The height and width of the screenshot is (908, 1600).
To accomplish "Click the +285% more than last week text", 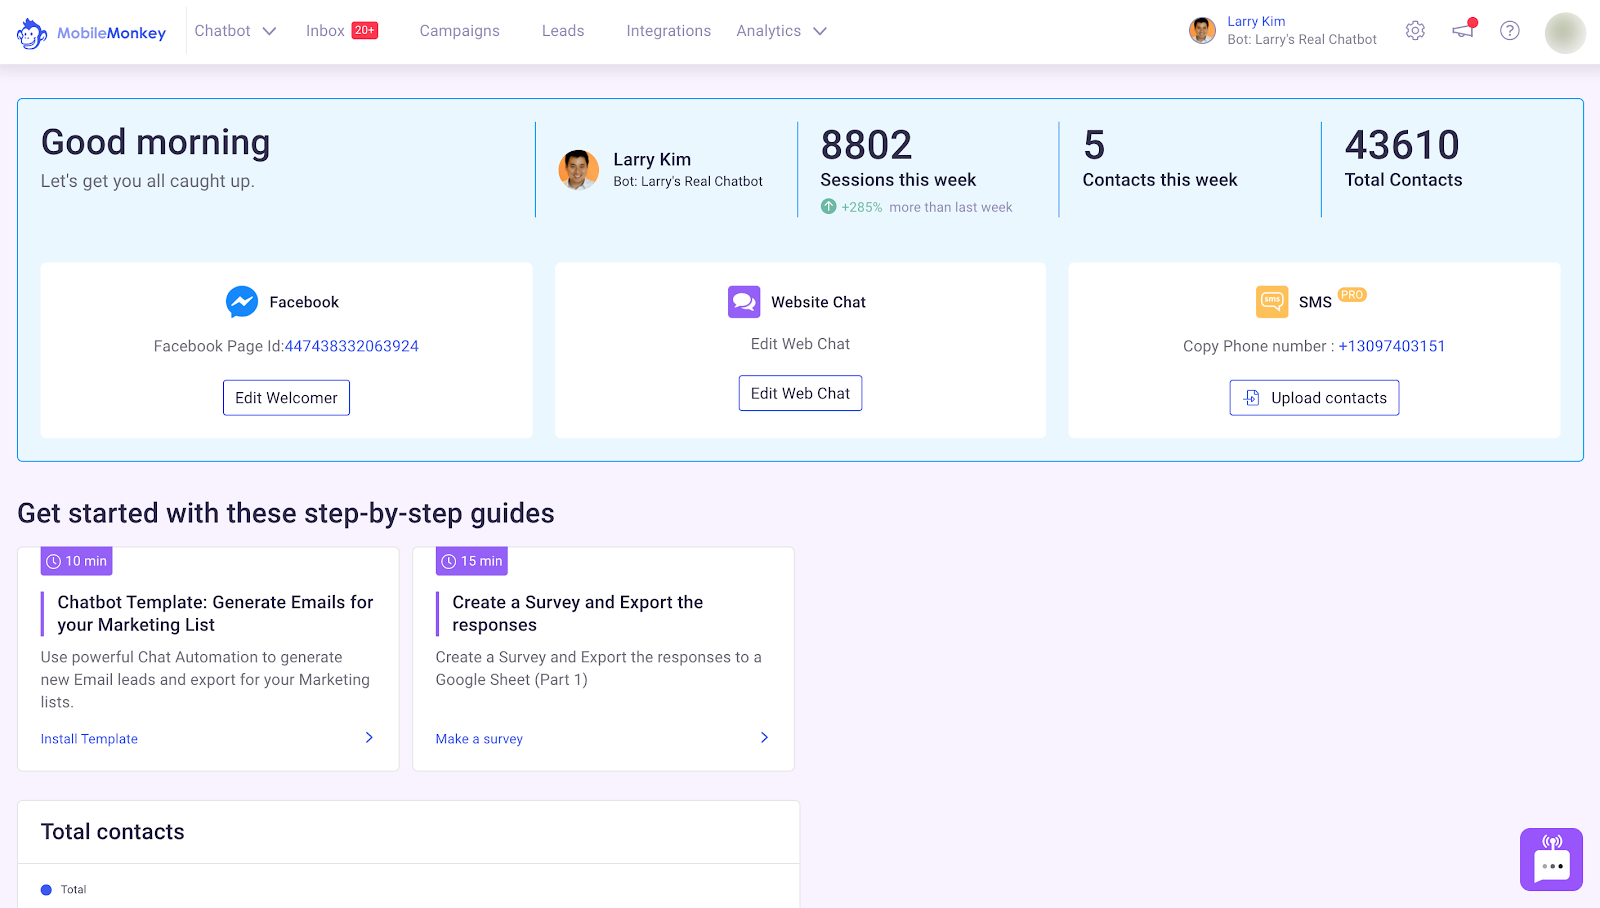I will pos(927,207).
